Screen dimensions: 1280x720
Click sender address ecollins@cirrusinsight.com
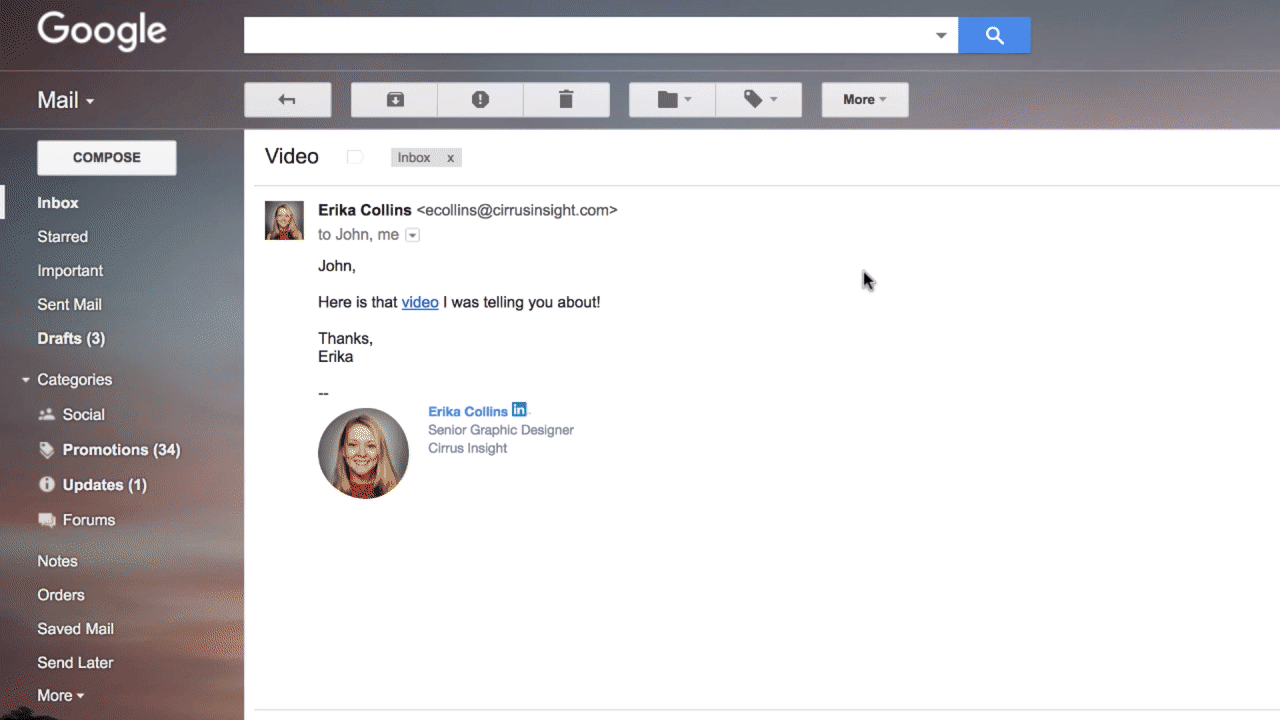point(517,210)
